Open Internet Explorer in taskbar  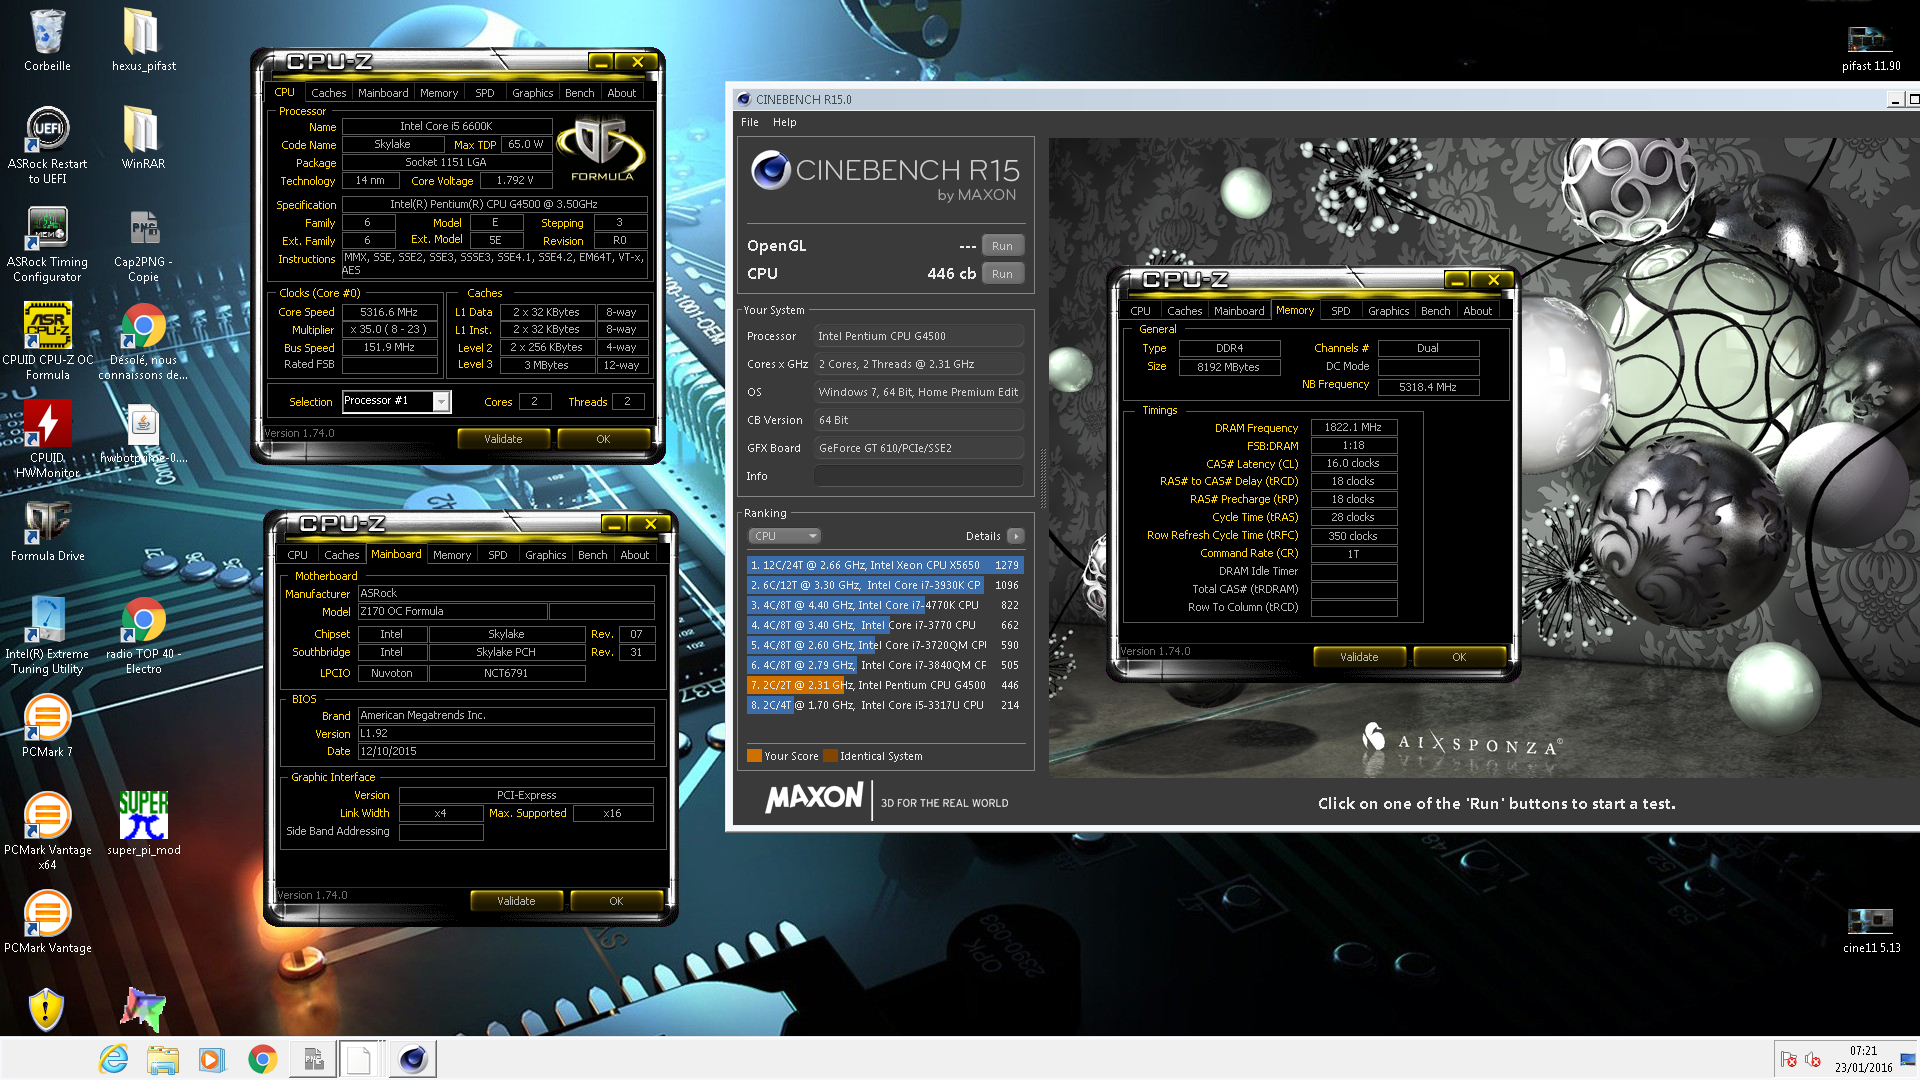[x=113, y=1059]
